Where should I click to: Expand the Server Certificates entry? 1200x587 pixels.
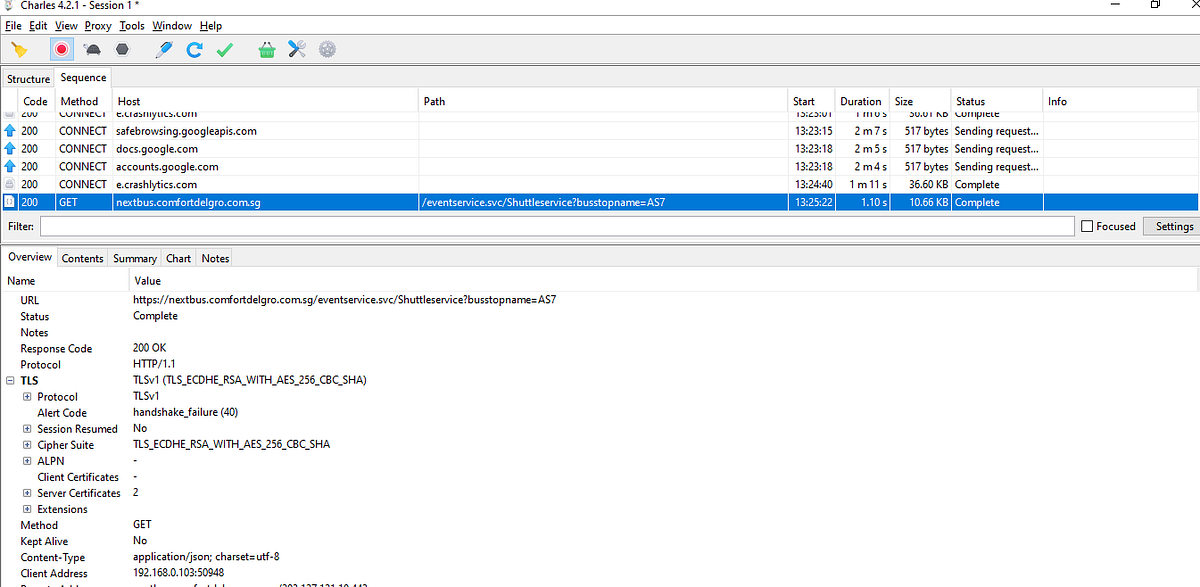[27, 492]
